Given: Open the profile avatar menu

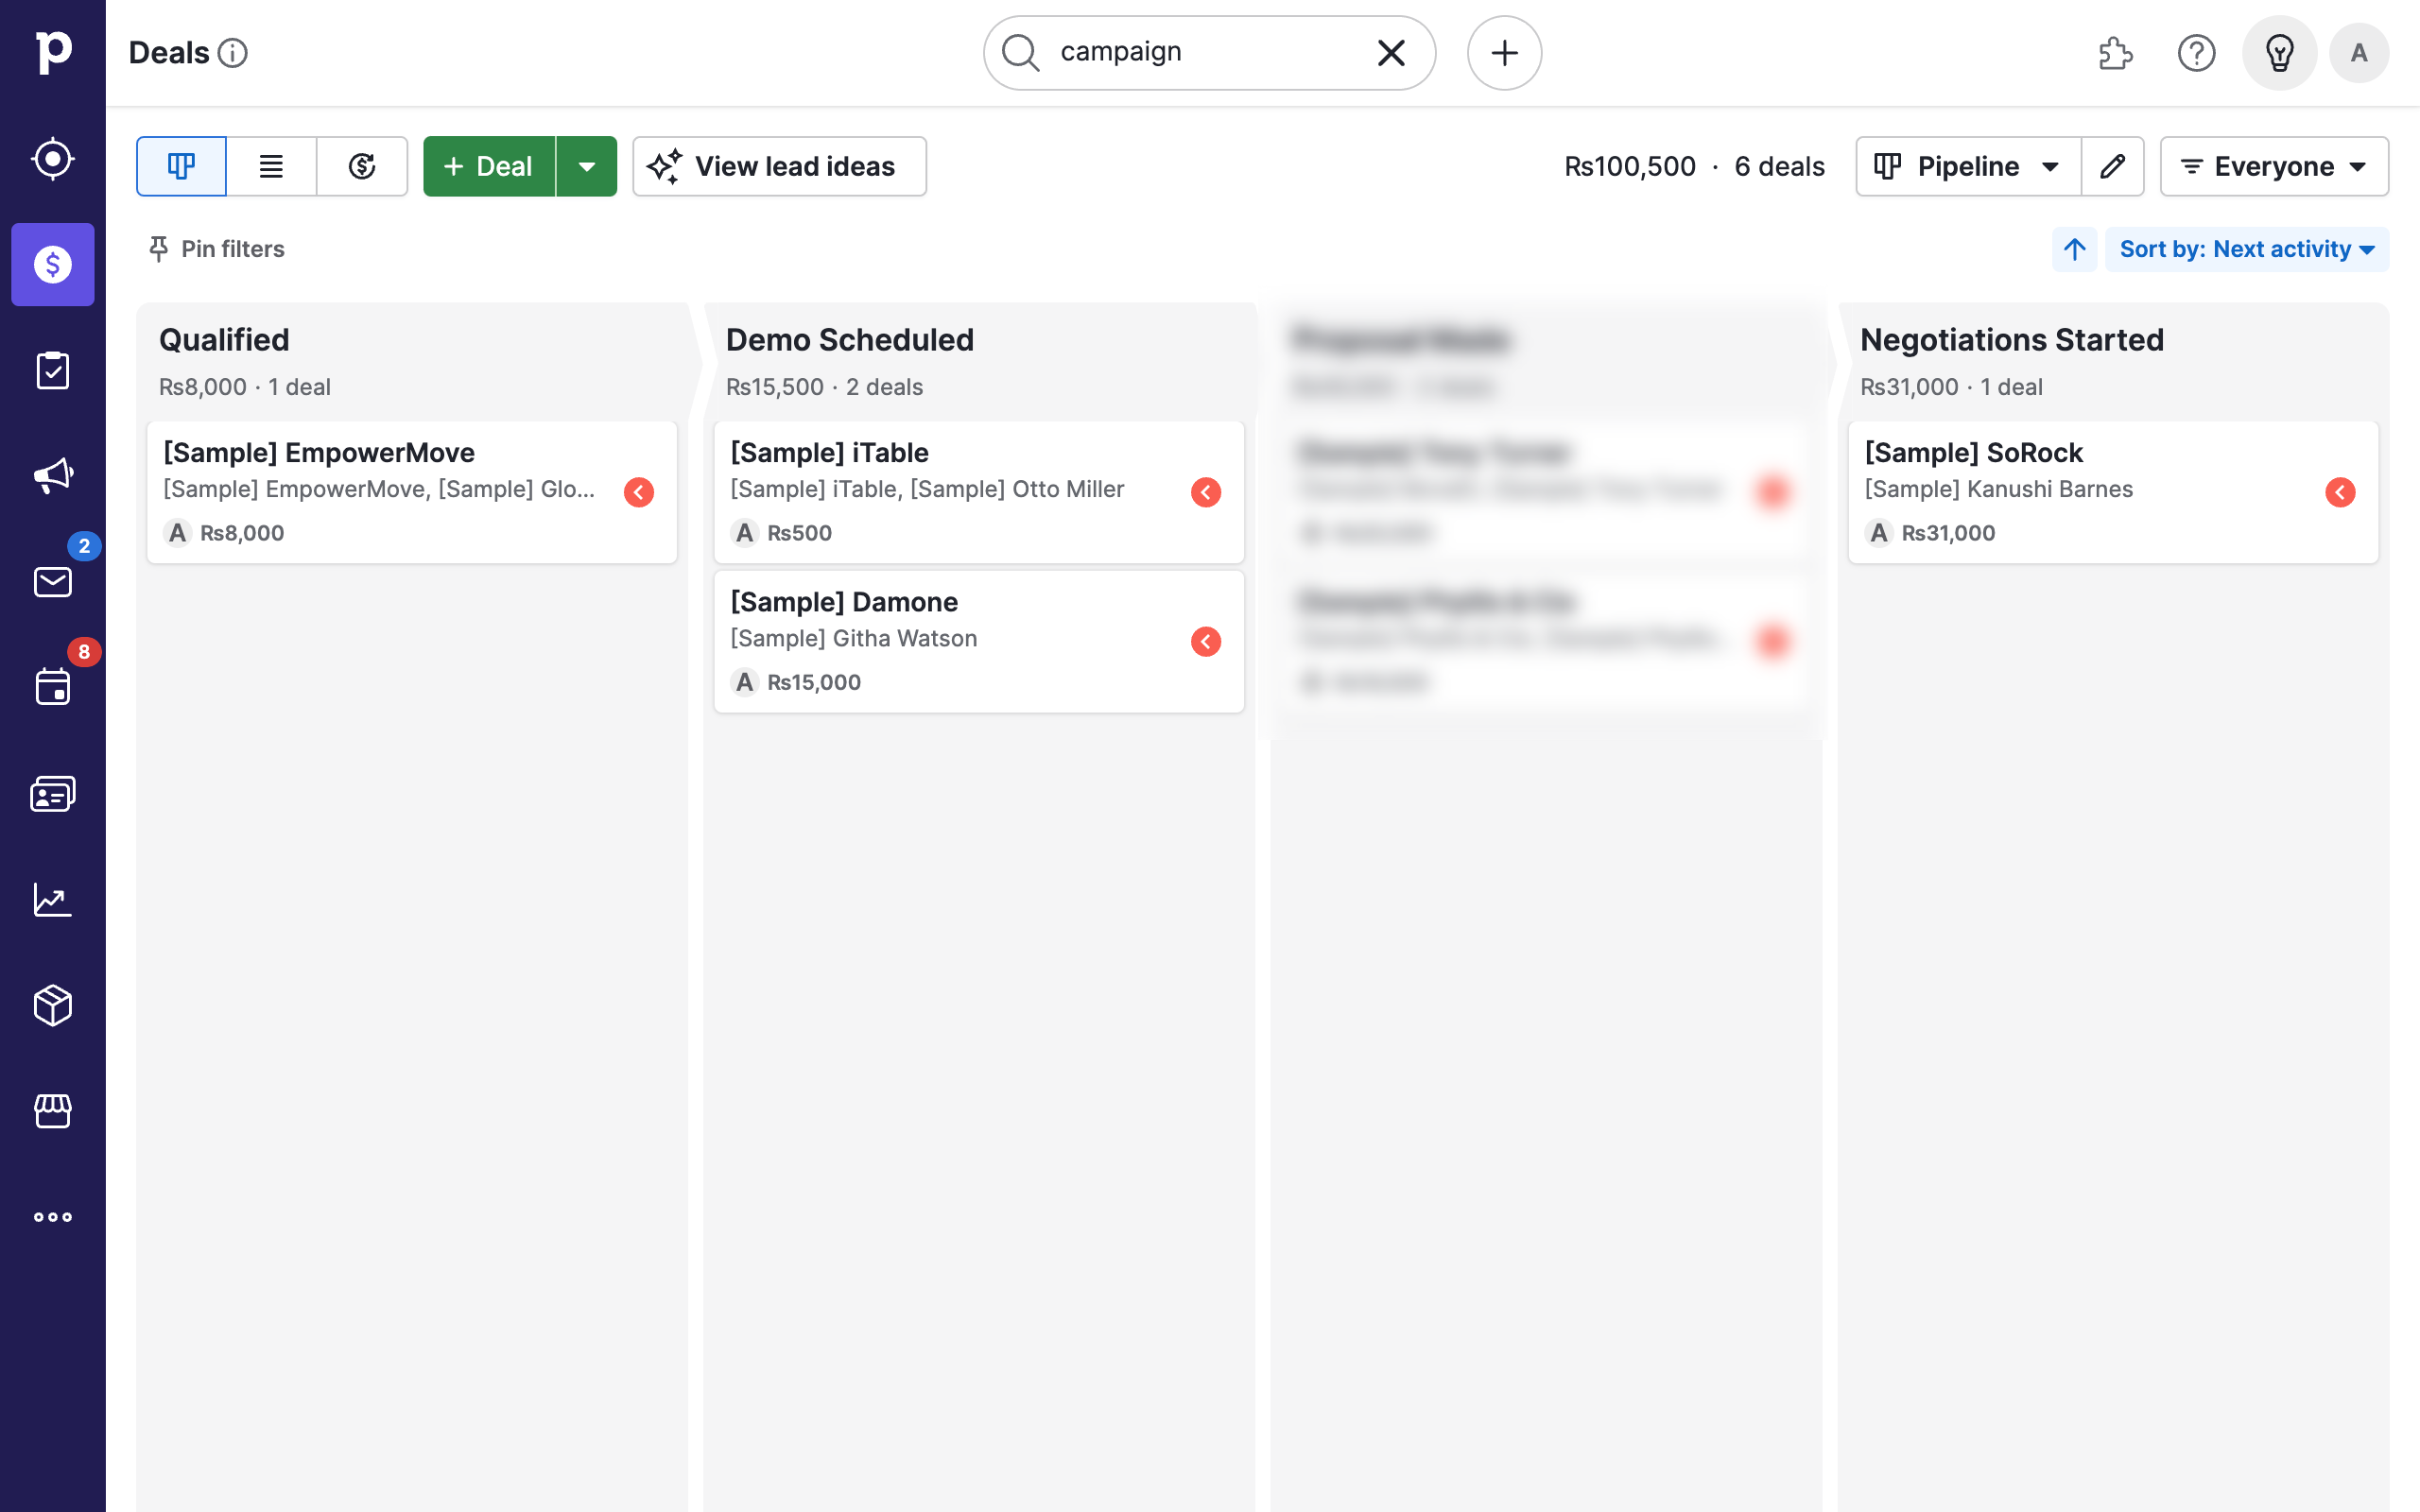Looking at the screenshot, I should [x=2359, y=53].
